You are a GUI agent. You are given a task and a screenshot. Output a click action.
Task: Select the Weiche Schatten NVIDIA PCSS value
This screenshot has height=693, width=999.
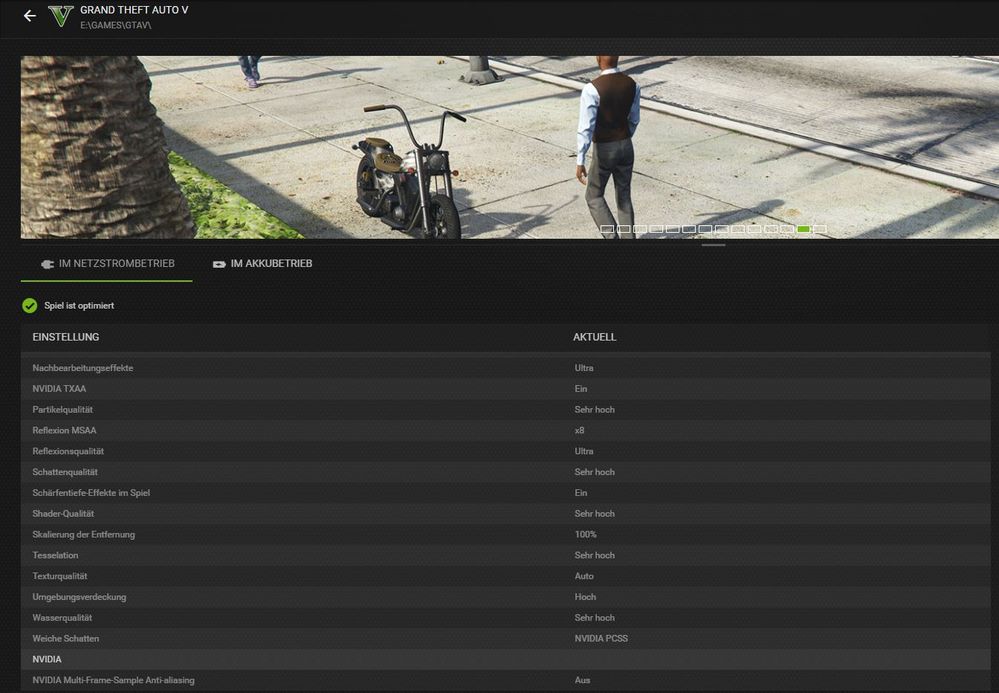point(600,638)
